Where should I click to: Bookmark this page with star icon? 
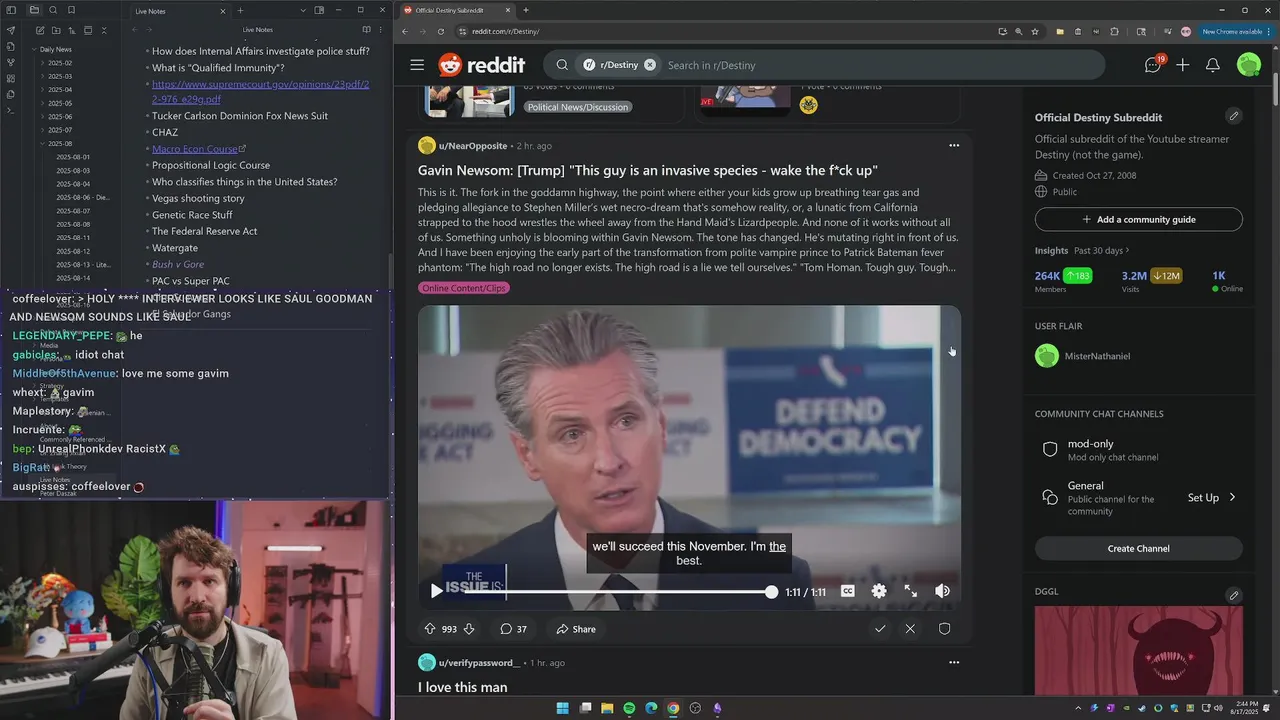coord(1035,31)
